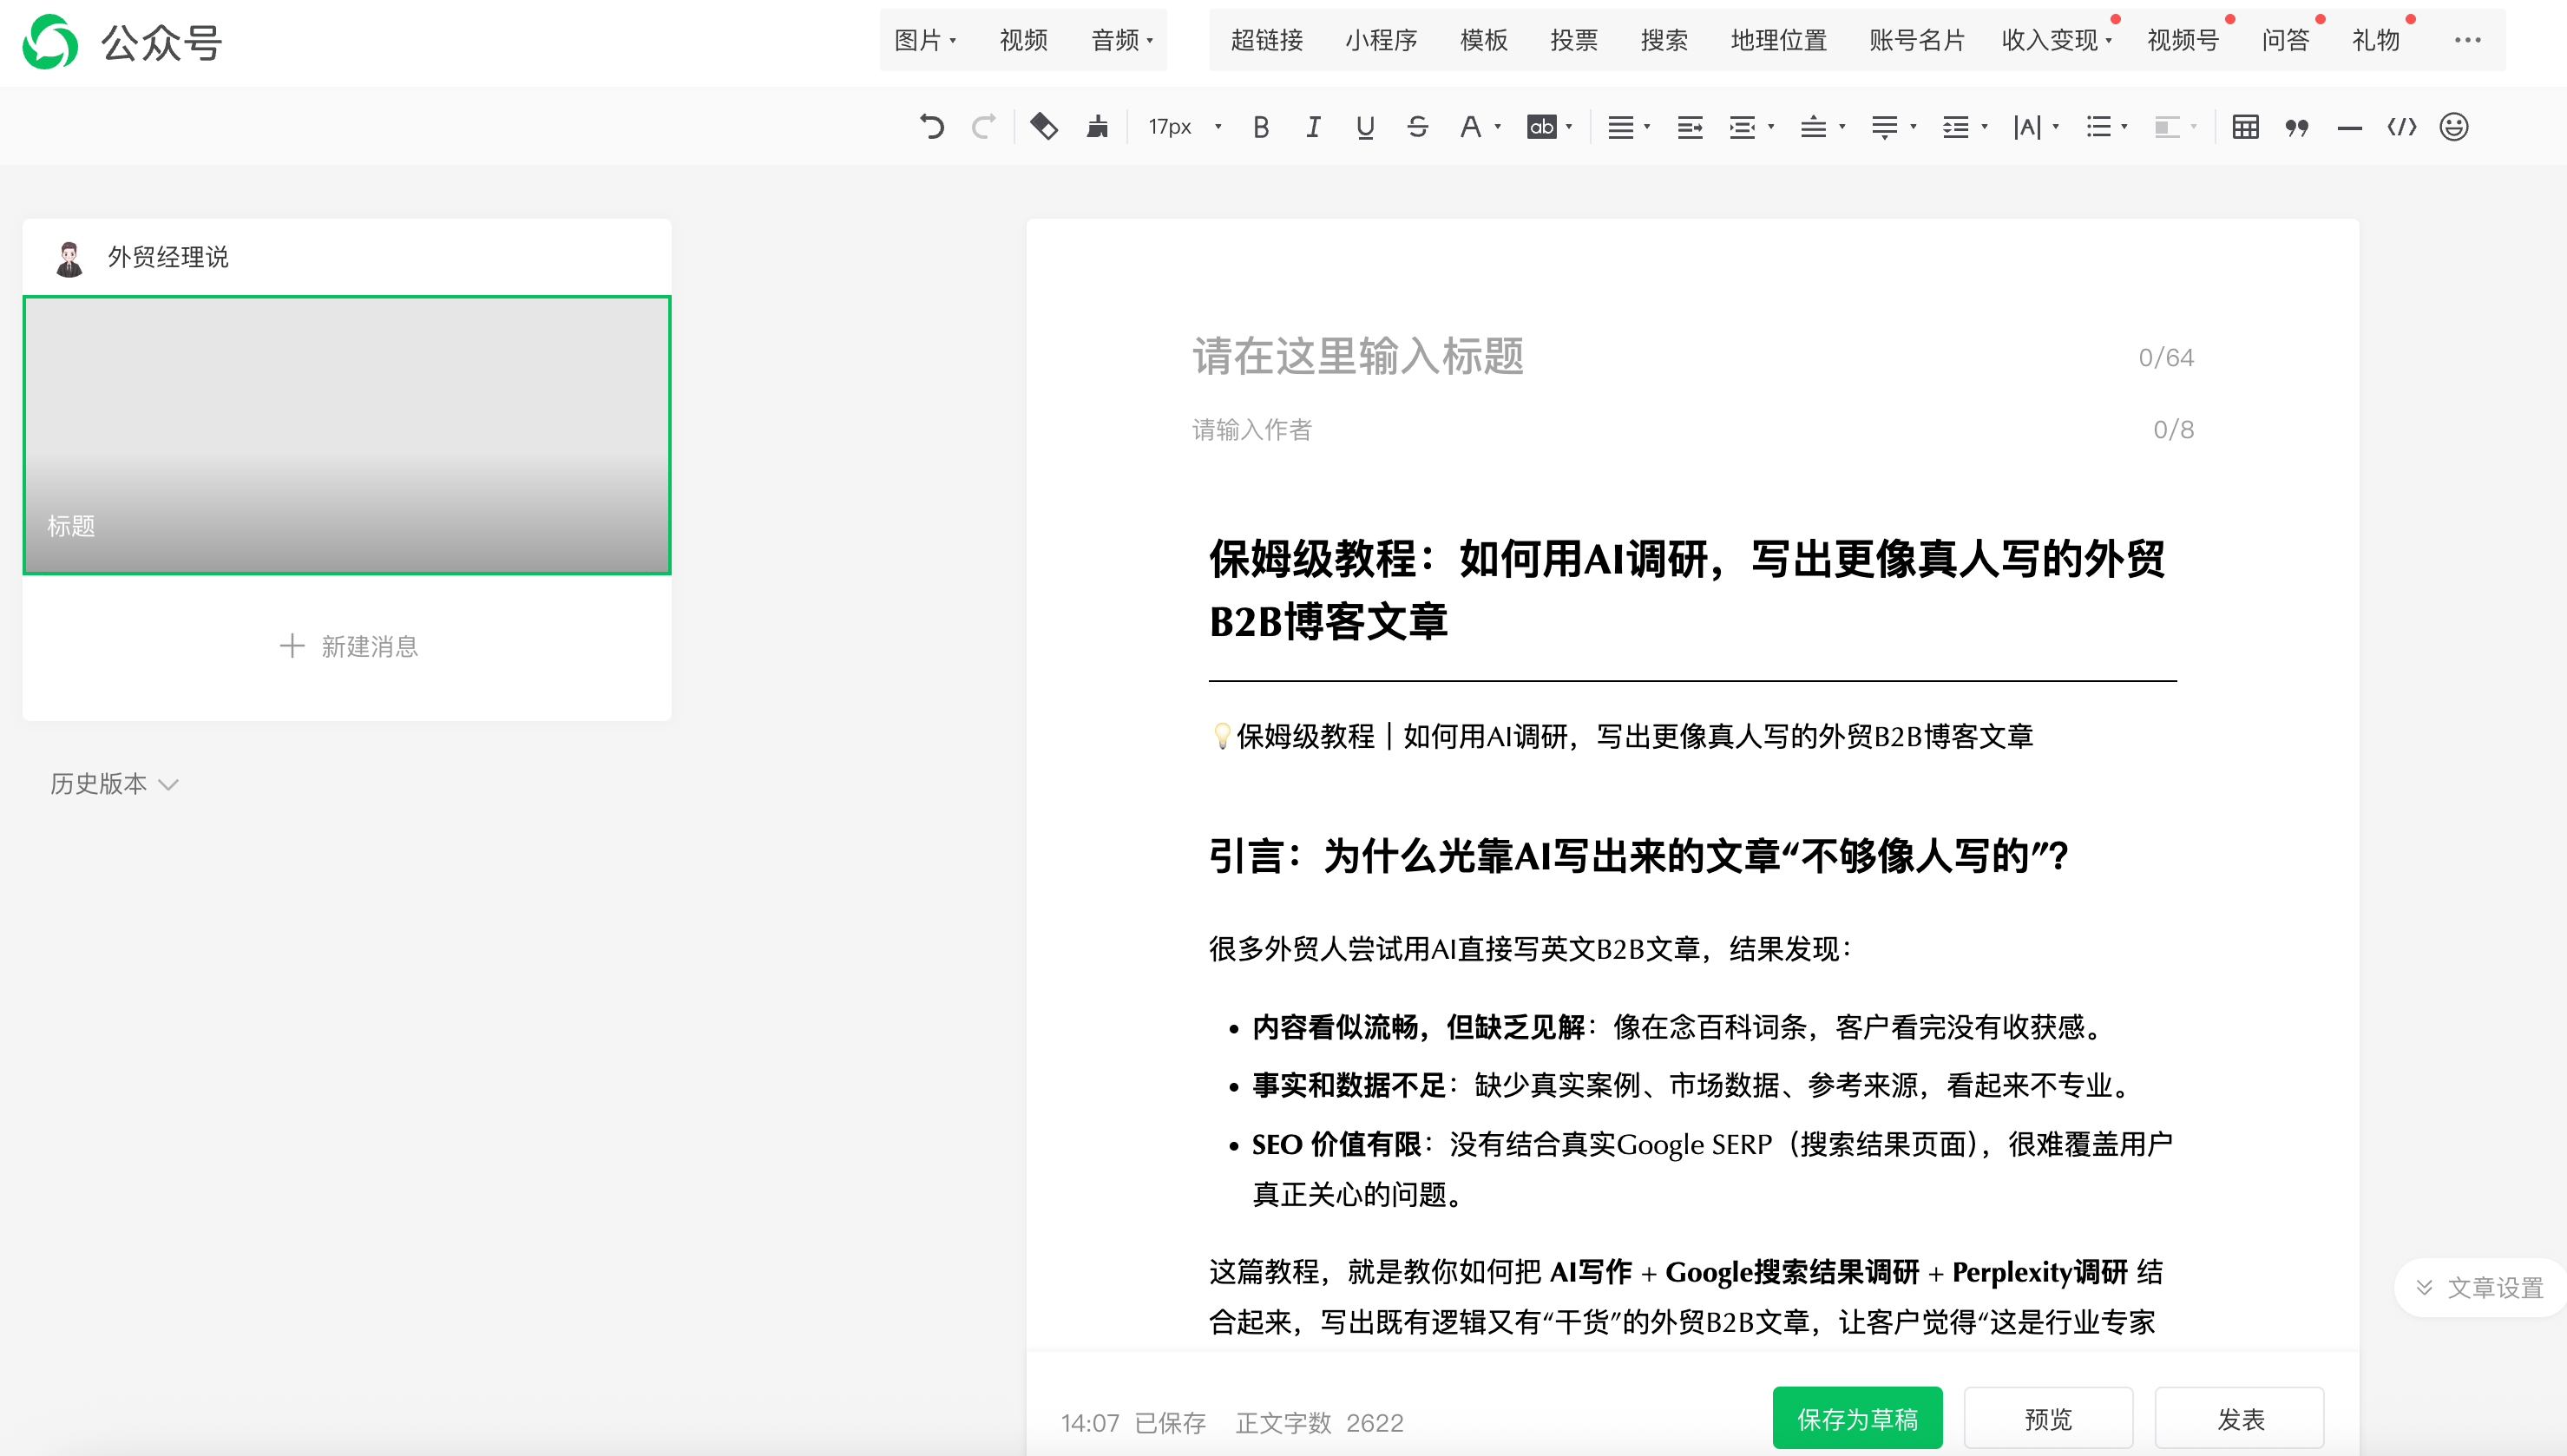Toggle bold formatting
Image resolution: width=2567 pixels, height=1456 pixels.
[x=1261, y=127]
